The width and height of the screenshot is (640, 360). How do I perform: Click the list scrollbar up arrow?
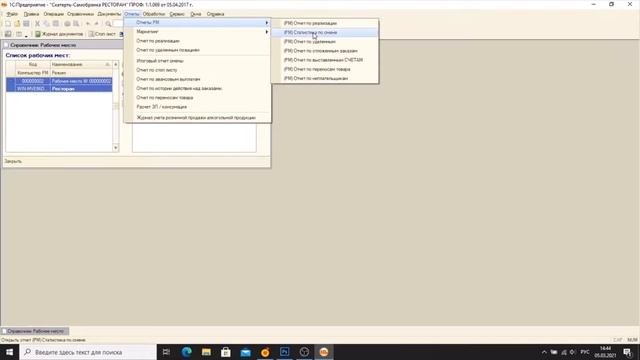click(116, 64)
